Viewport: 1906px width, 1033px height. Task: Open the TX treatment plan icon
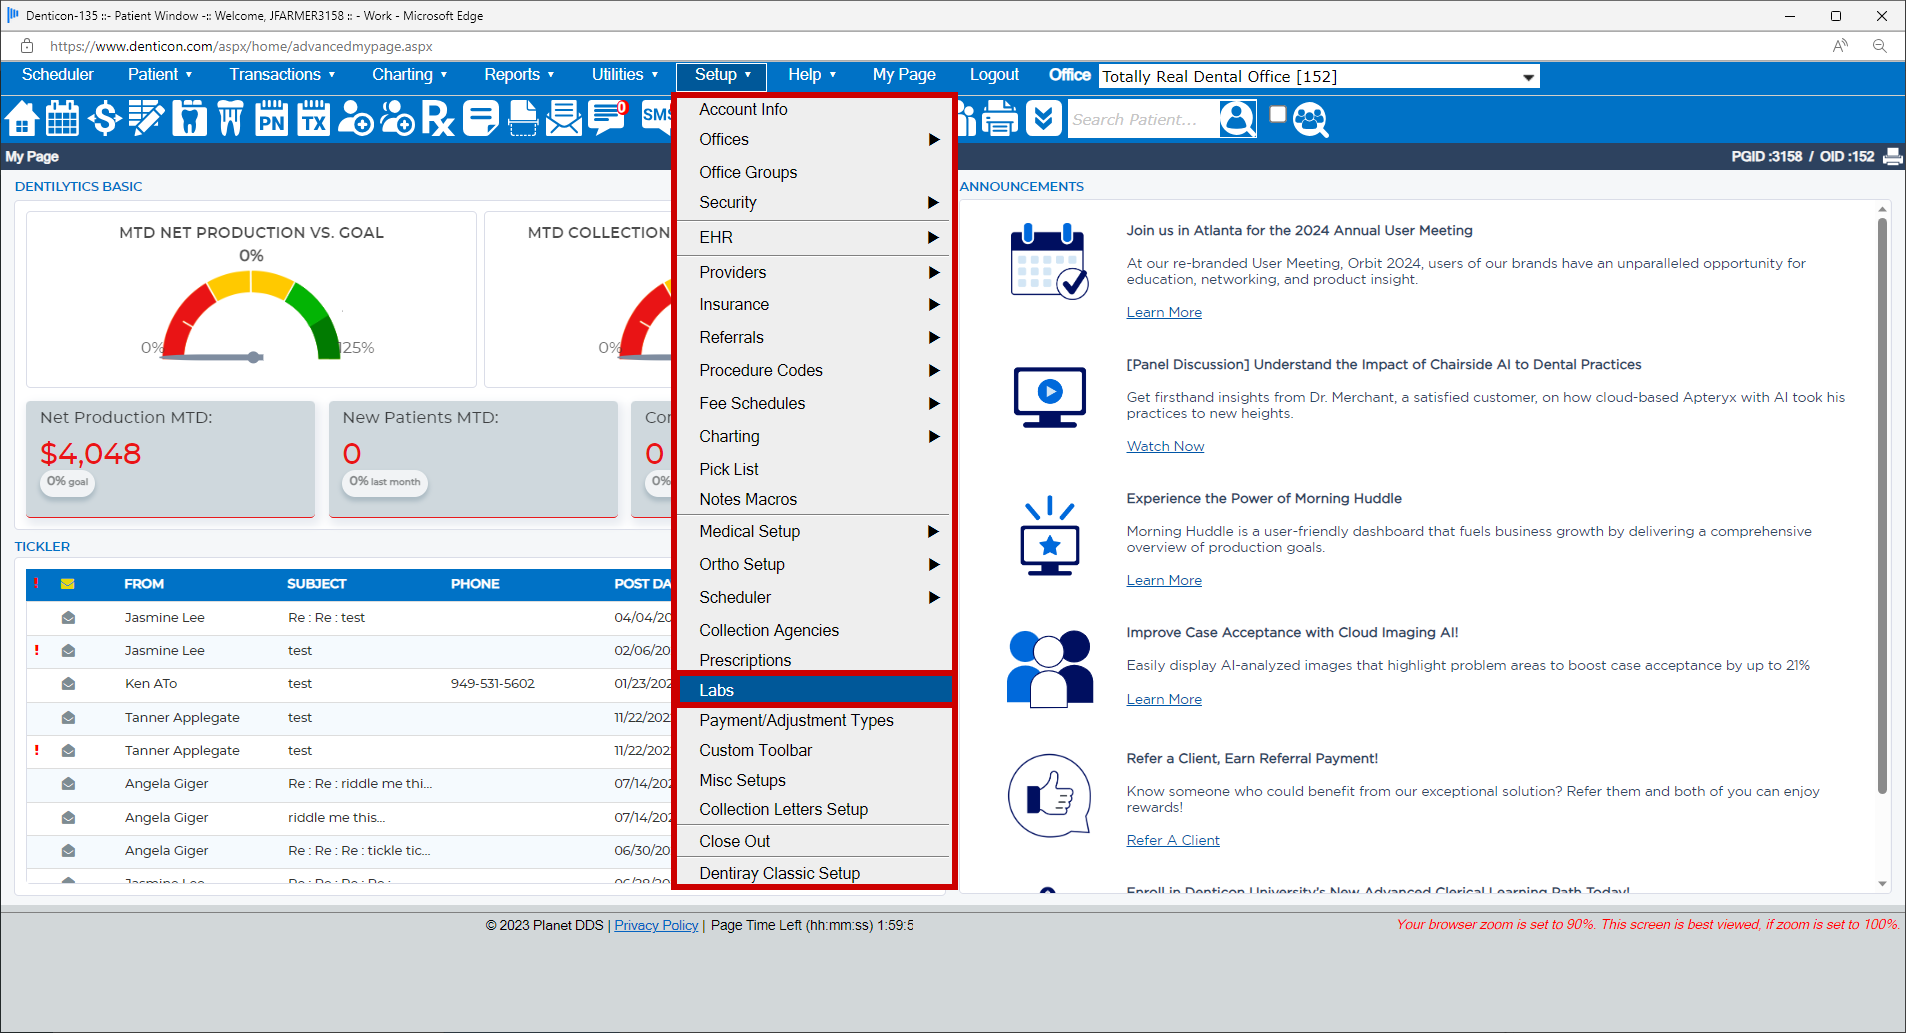[314, 118]
